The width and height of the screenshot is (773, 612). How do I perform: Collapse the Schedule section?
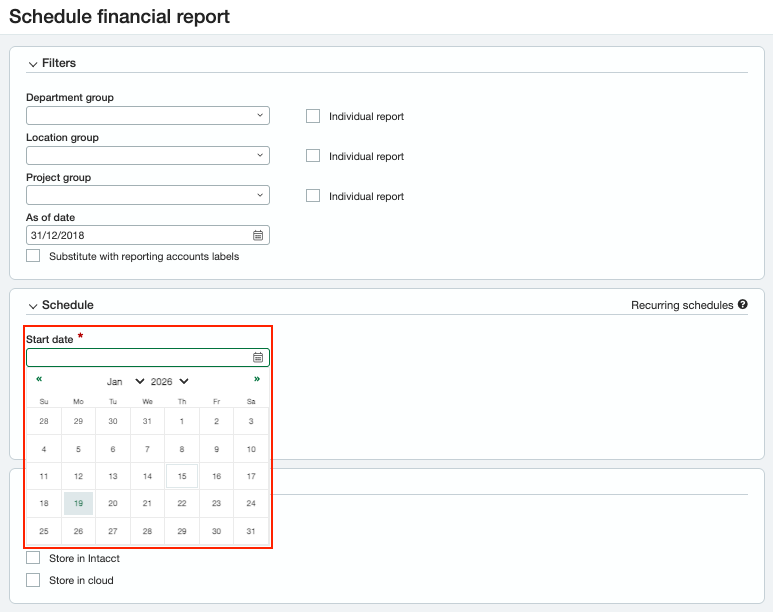tap(33, 306)
